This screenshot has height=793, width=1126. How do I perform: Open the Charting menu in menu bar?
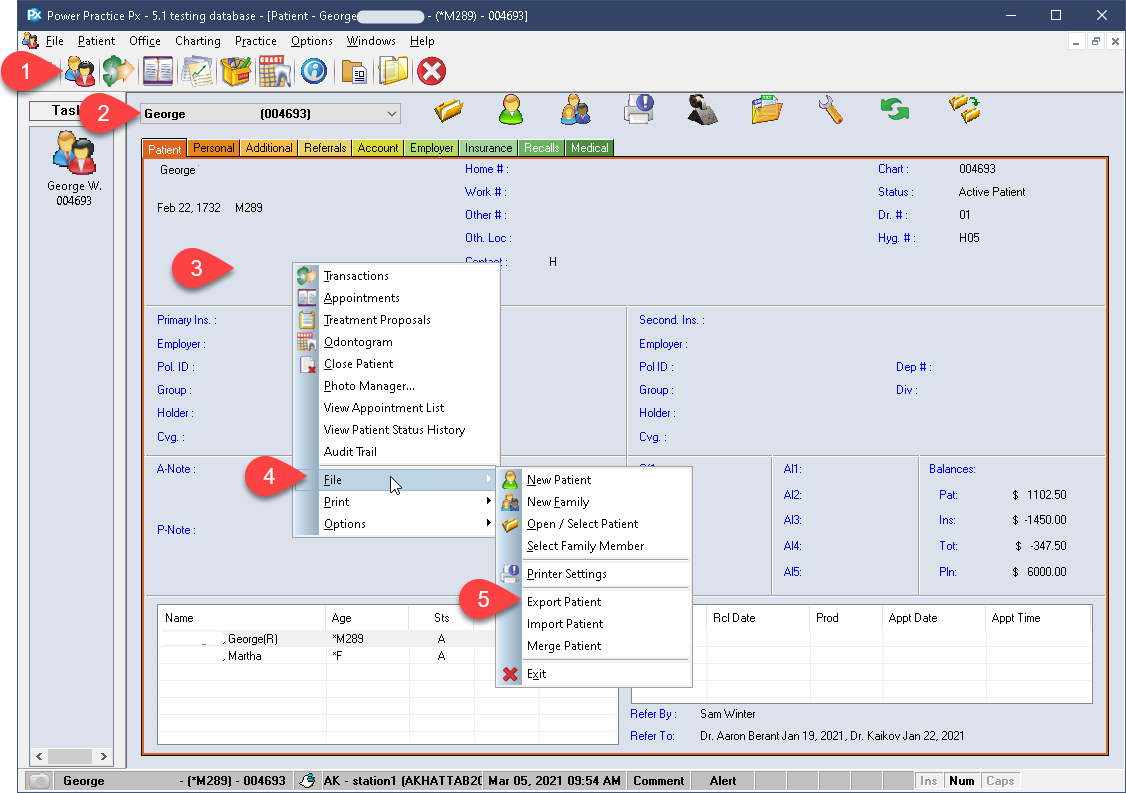click(197, 41)
